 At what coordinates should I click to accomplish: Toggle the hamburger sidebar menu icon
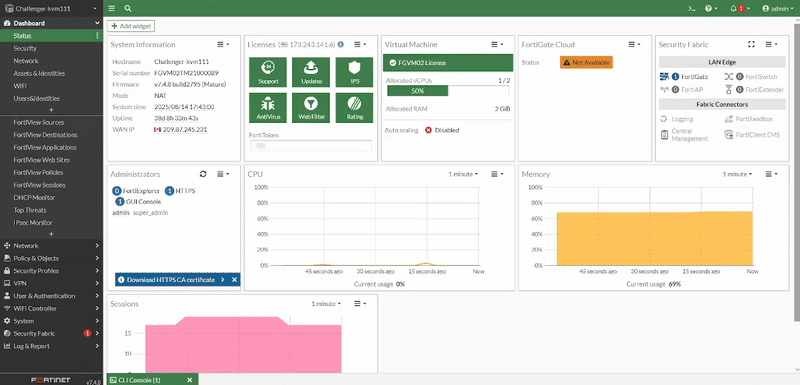coord(112,9)
